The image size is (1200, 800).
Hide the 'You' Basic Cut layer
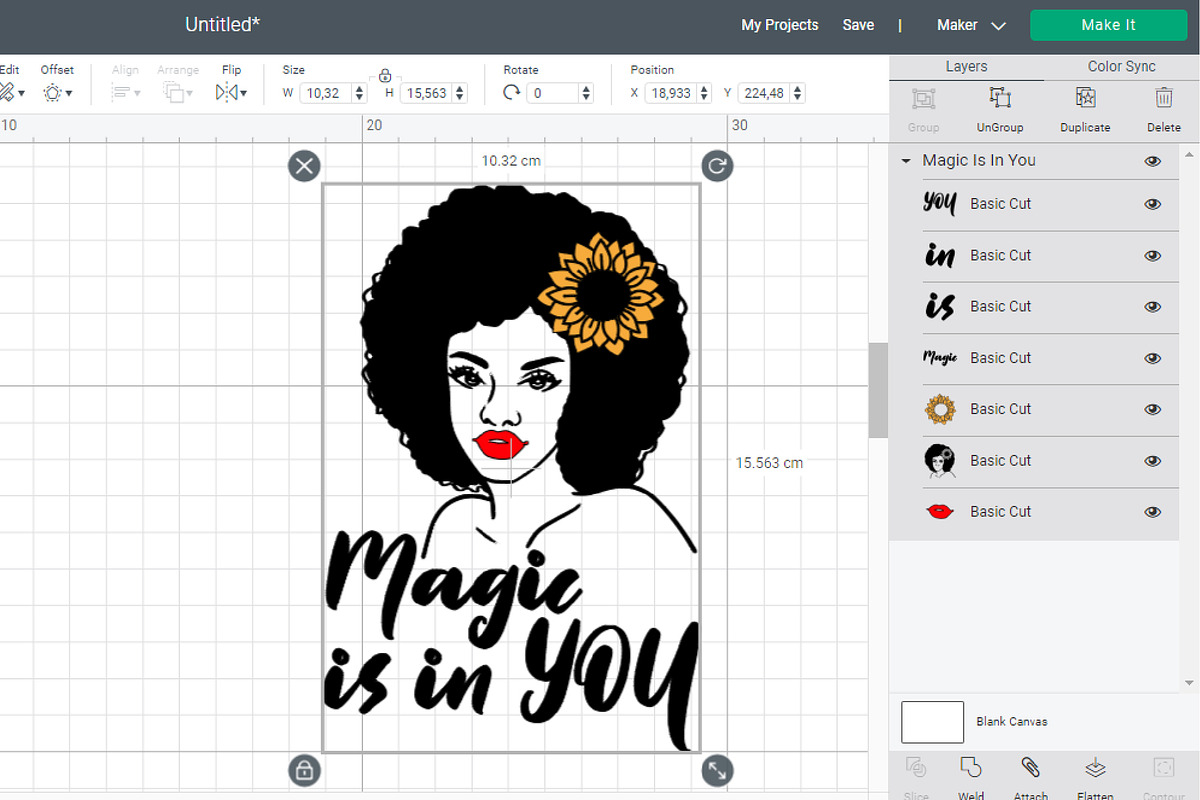1153,204
